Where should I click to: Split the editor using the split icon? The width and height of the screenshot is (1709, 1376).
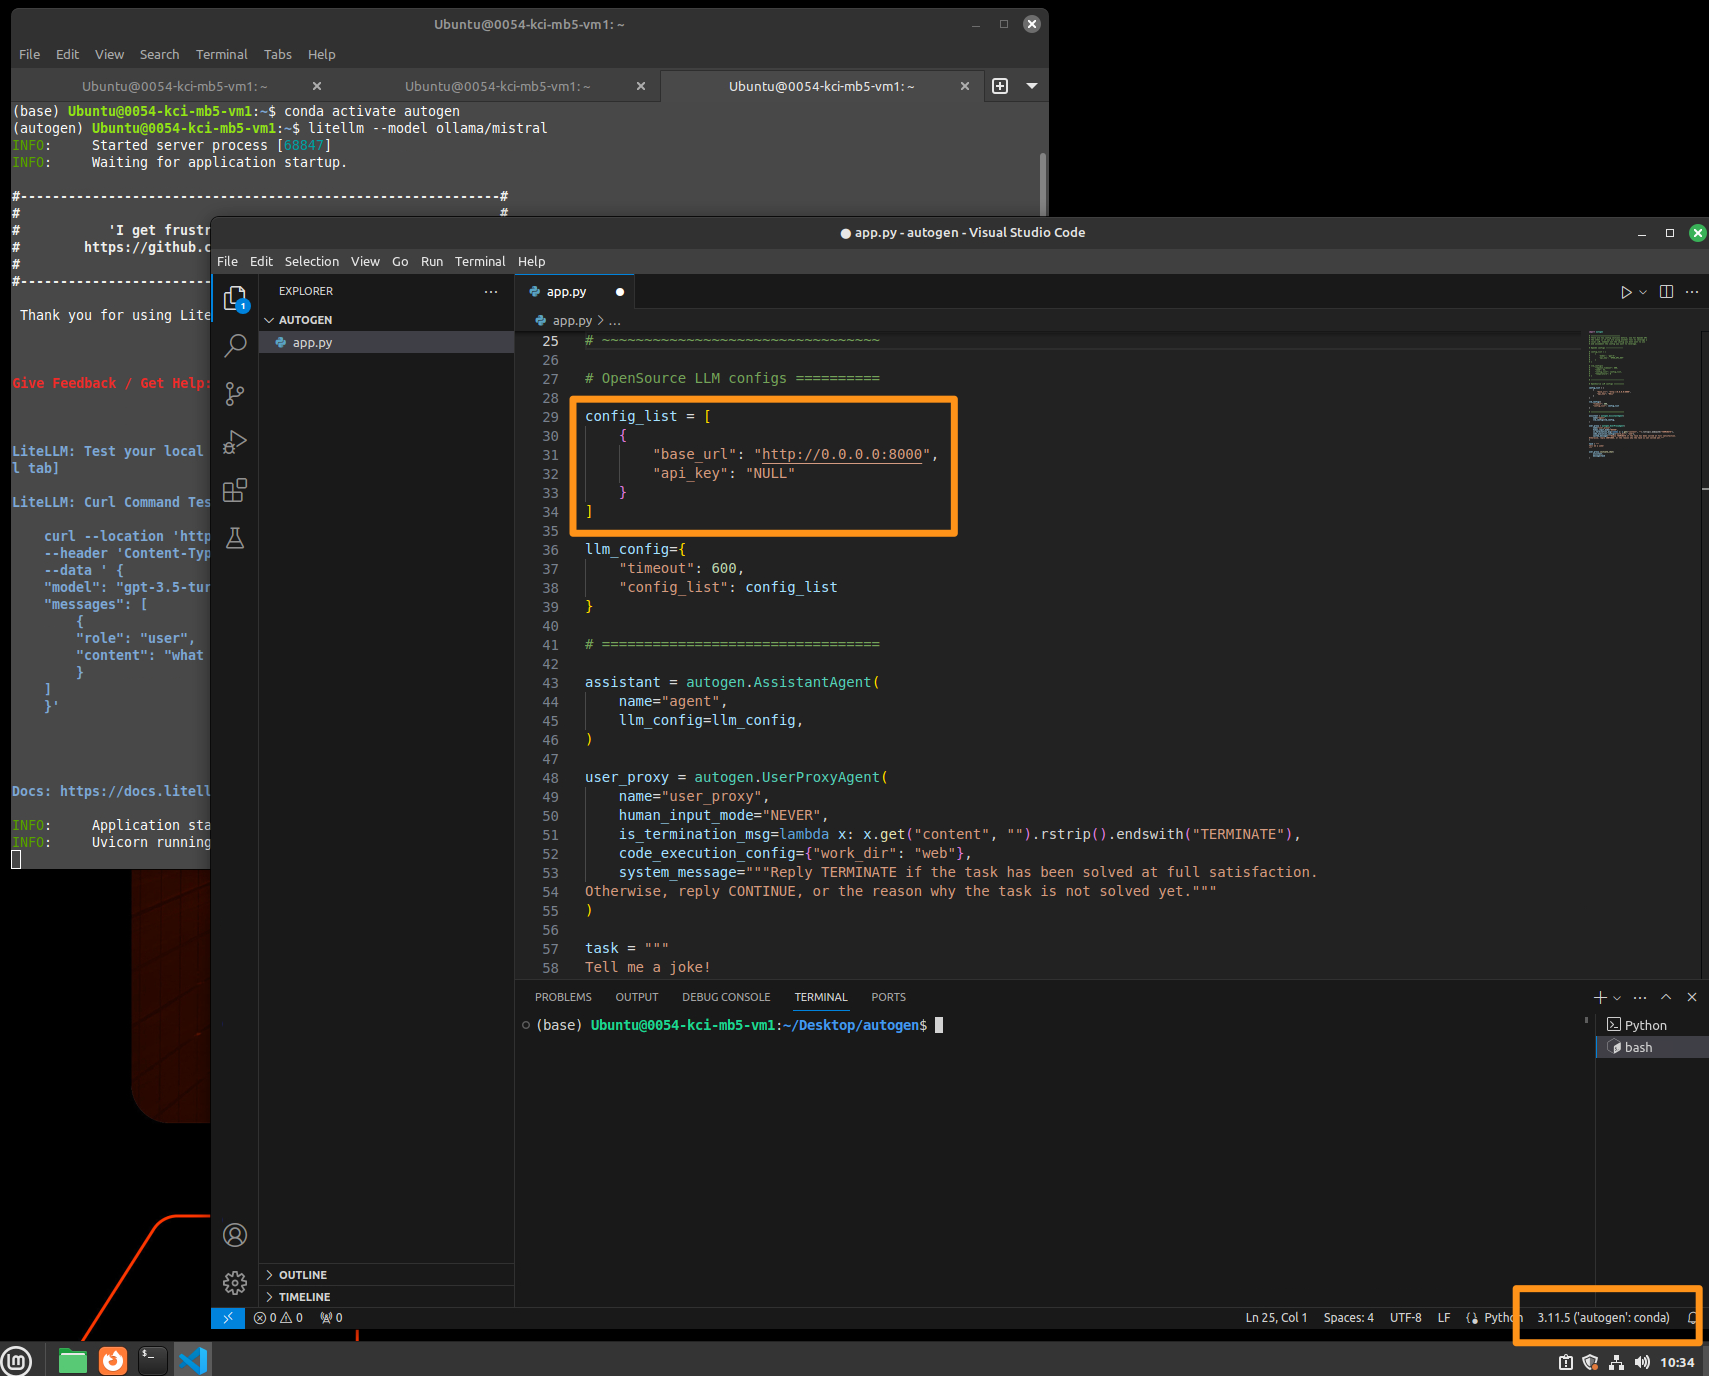point(1665,291)
